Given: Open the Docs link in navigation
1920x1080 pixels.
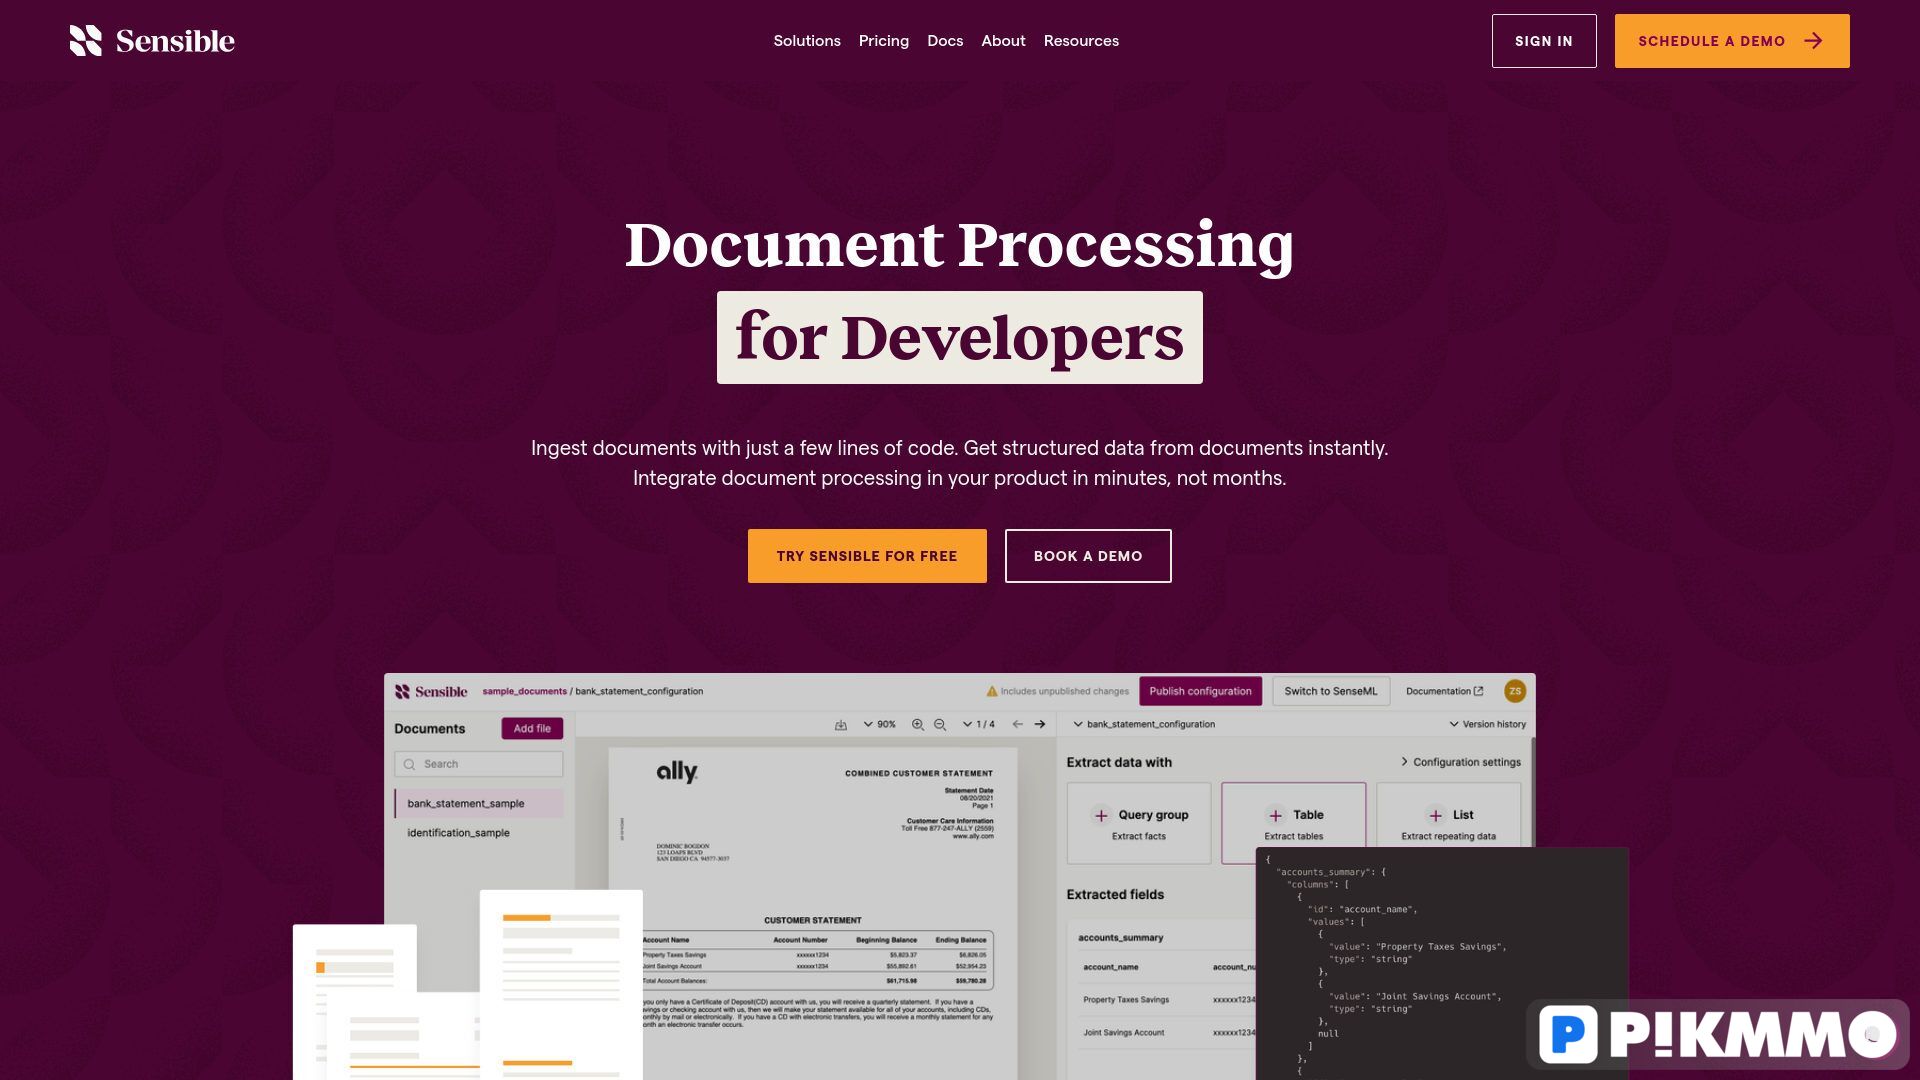Looking at the screenshot, I should click(944, 41).
